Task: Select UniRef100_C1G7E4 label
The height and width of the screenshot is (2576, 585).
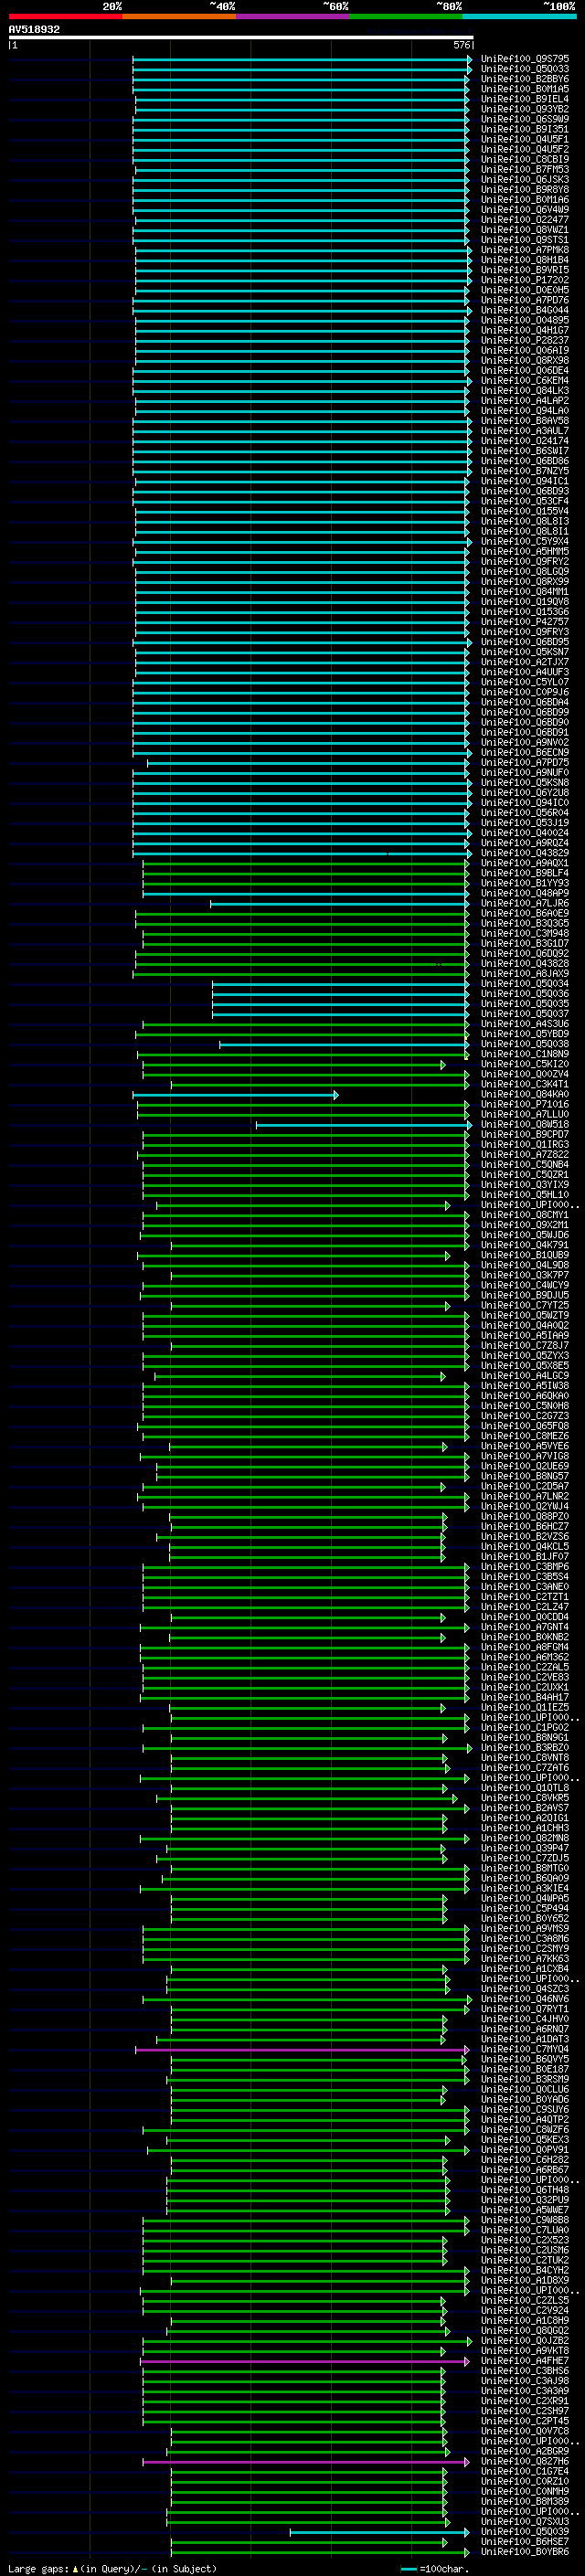Action: [x=525, y=2472]
